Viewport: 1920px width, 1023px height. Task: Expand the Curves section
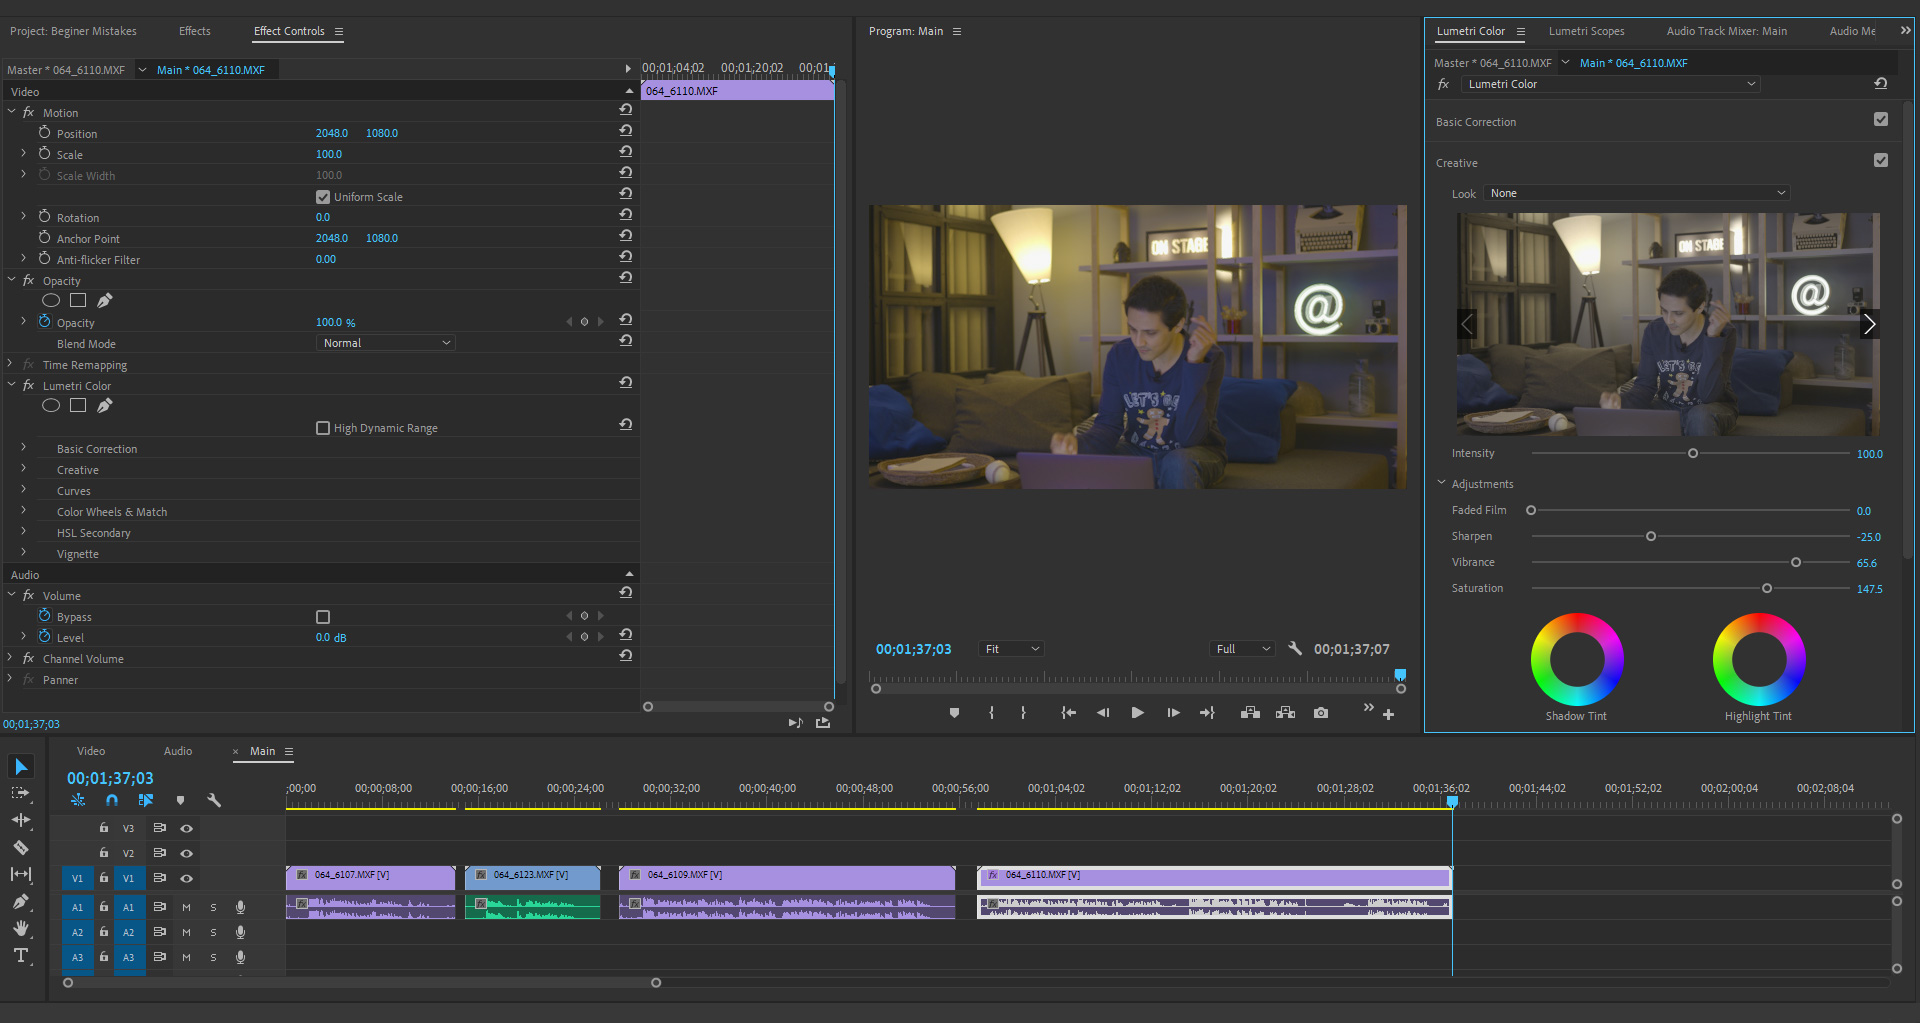click(x=23, y=490)
